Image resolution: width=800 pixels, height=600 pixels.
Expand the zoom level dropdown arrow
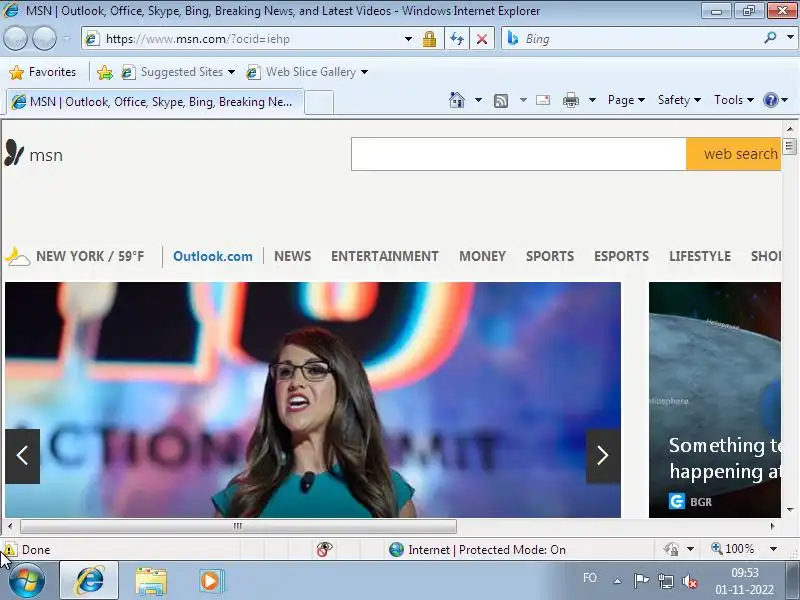773,549
